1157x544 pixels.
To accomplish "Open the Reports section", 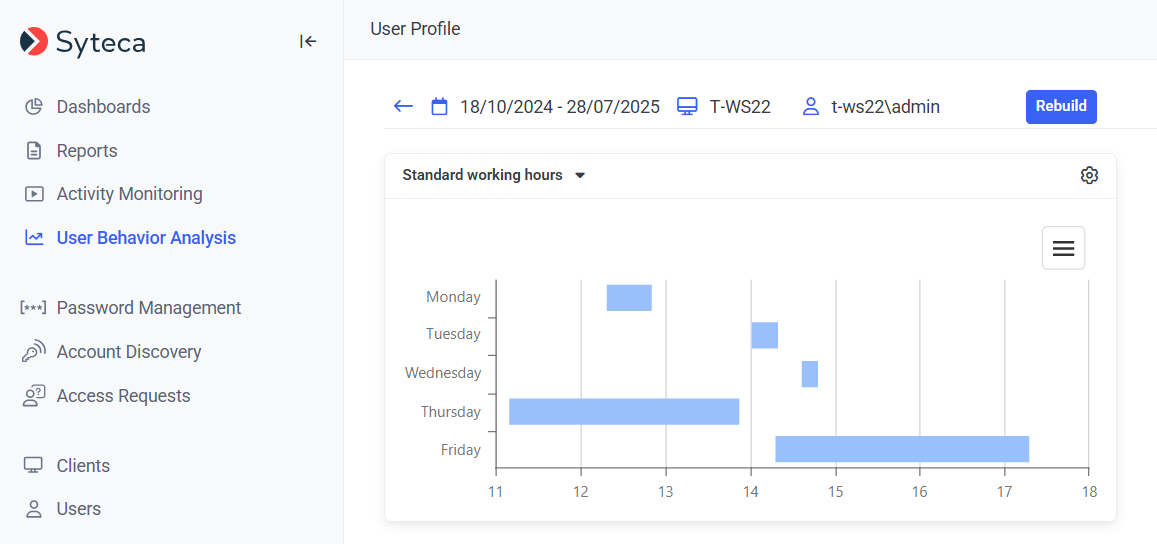I will point(87,151).
